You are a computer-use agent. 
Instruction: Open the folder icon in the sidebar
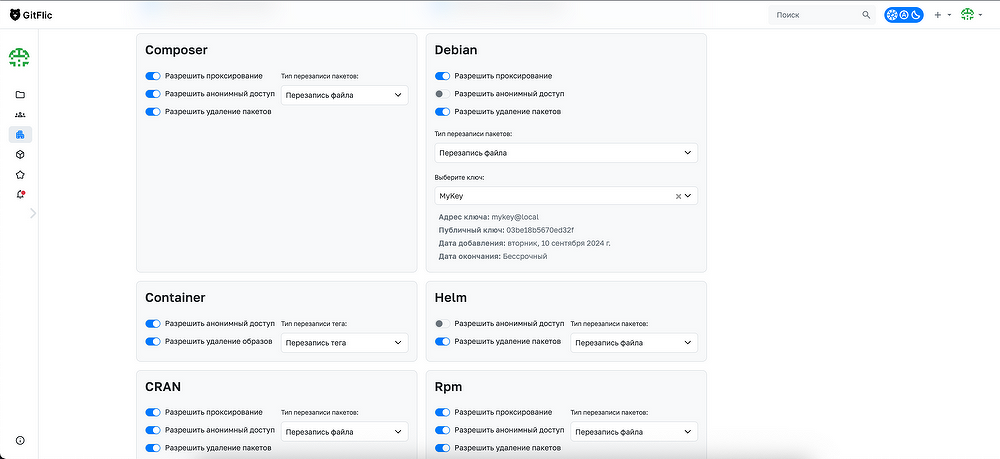coord(20,95)
